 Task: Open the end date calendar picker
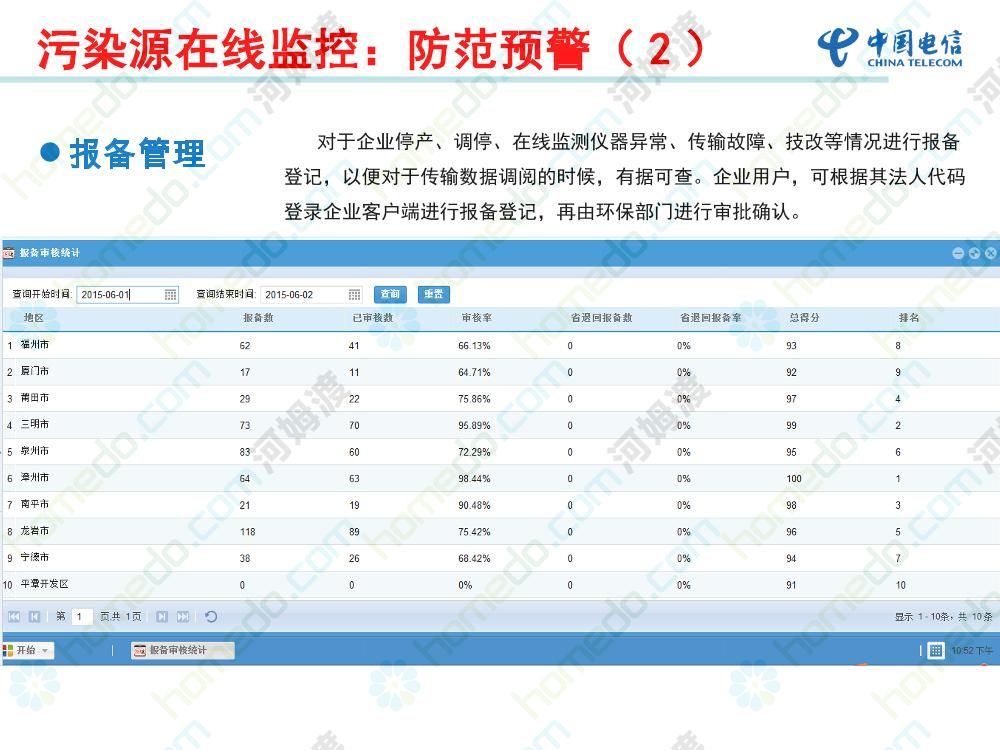tap(354, 295)
